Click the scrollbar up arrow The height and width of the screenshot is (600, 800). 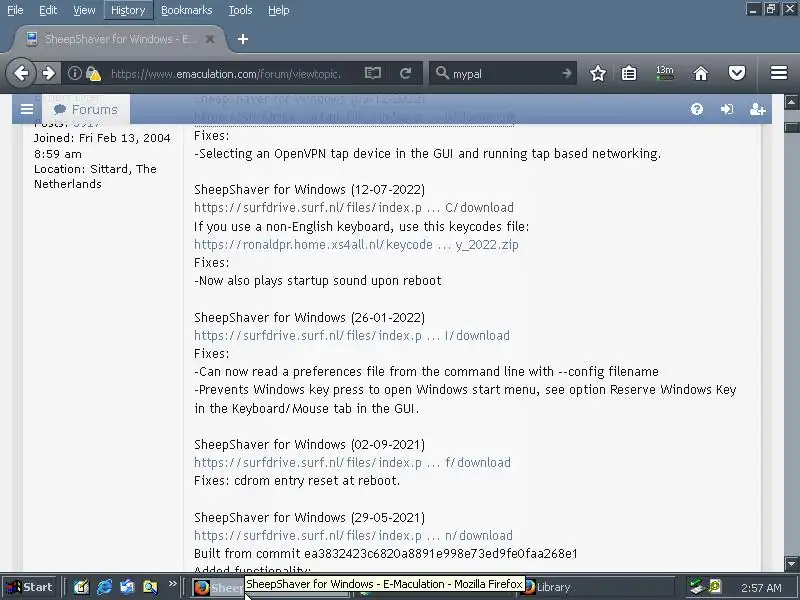[x=791, y=103]
